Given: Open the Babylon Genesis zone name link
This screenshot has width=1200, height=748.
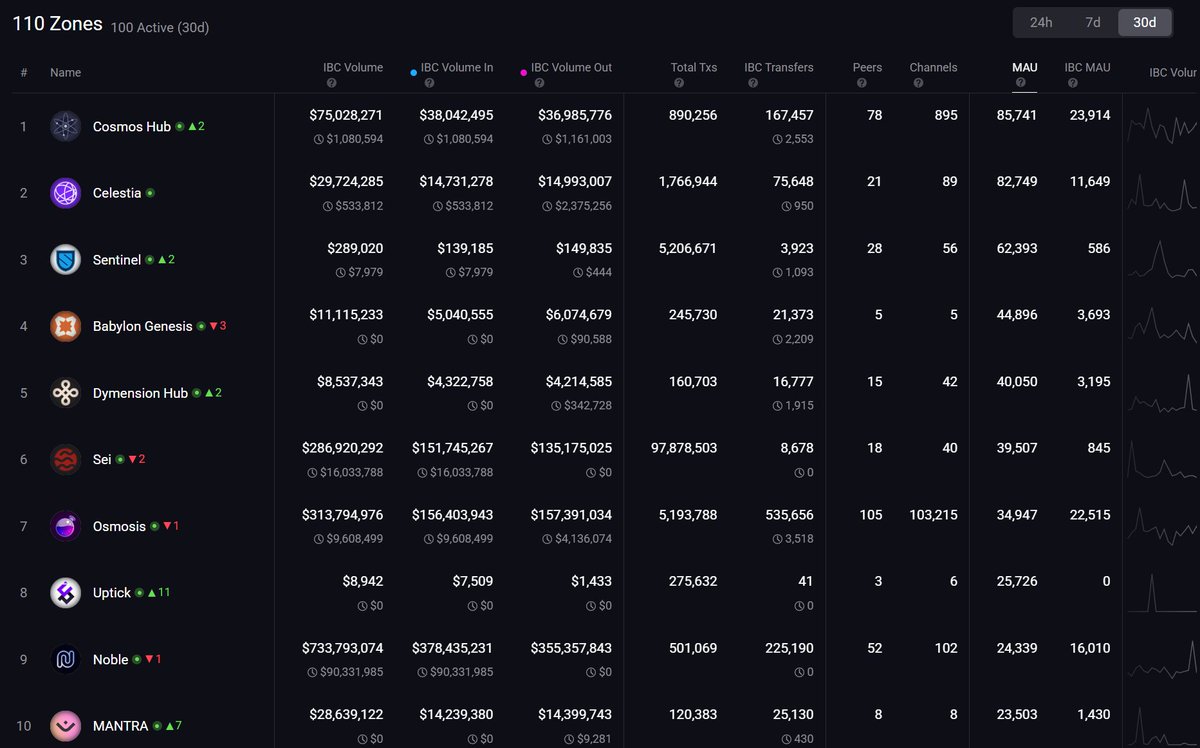Looking at the screenshot, I should point(143,326).
